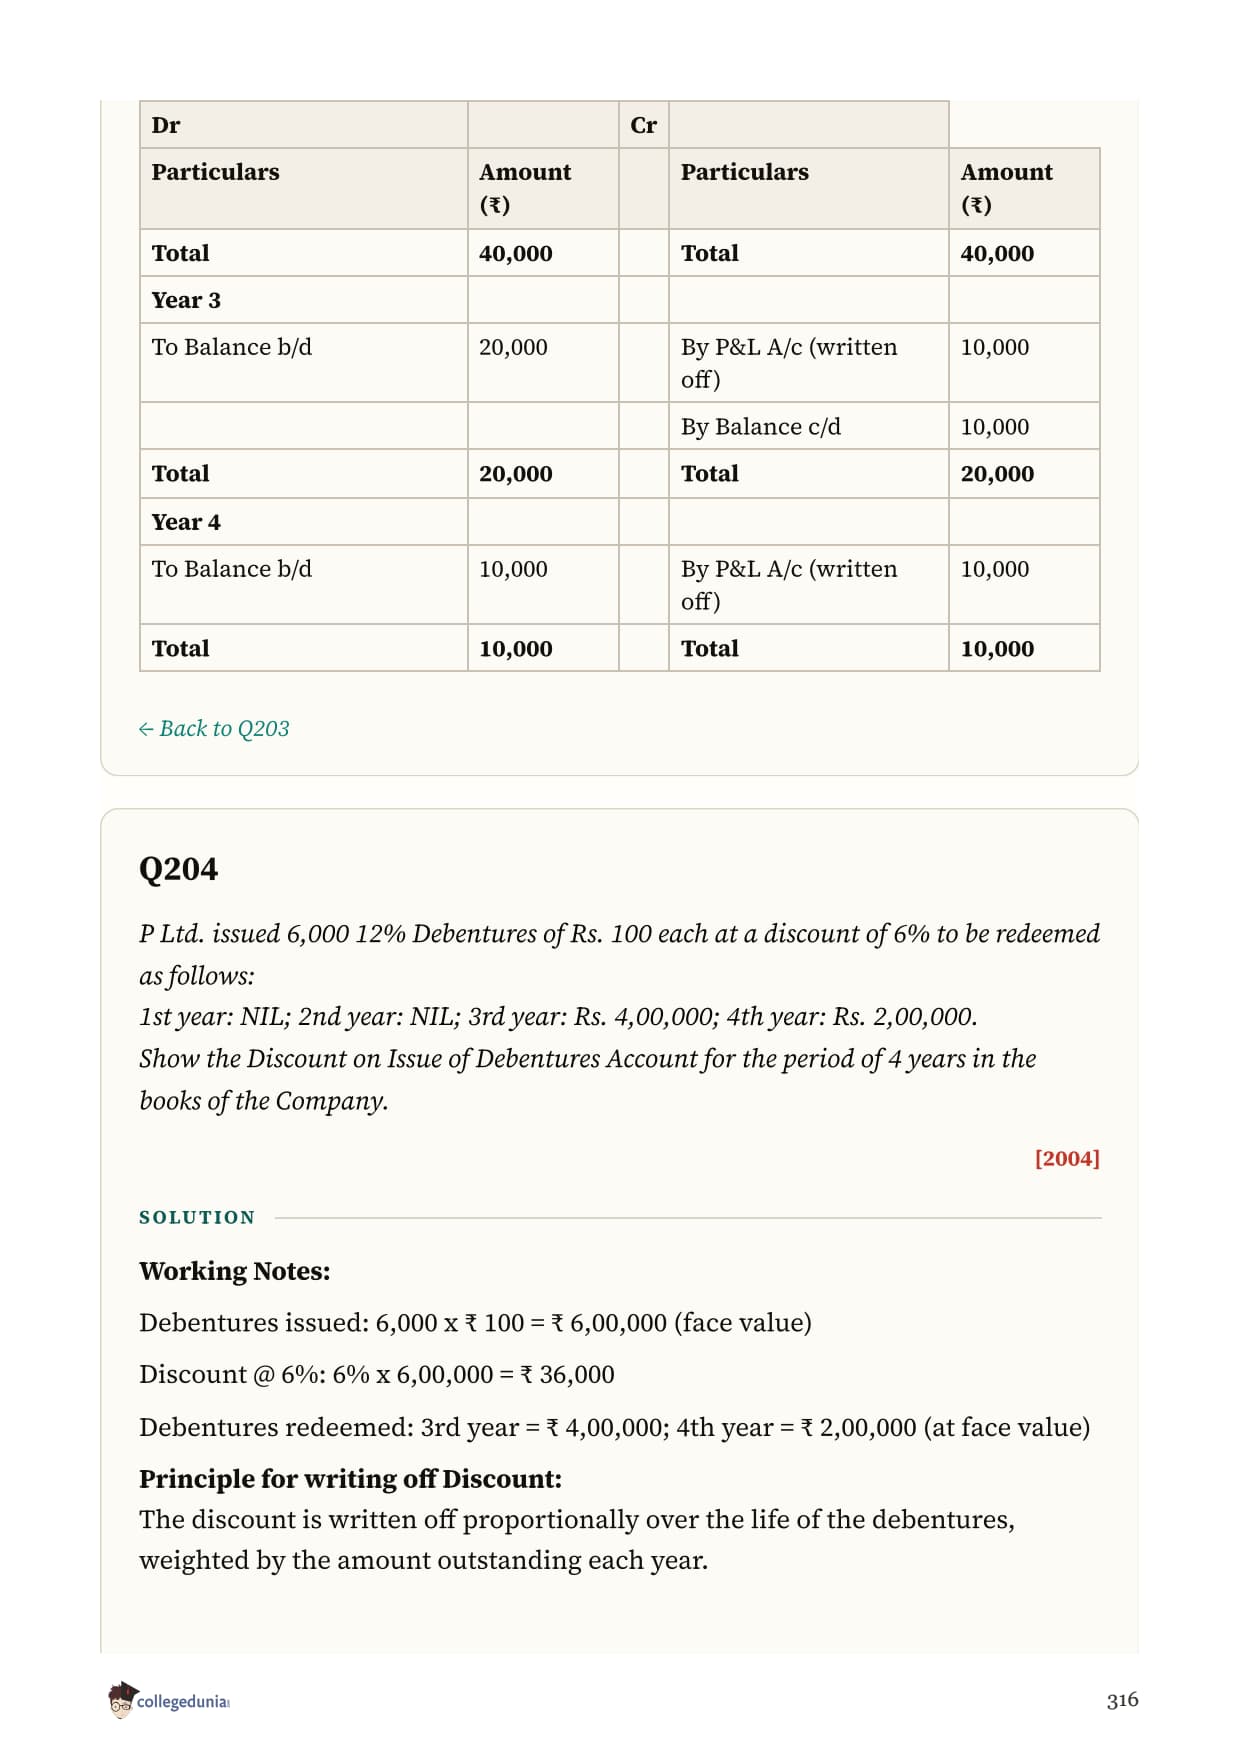Select the Q204 question heading
1239x1754 pixels.
point(178,868)
